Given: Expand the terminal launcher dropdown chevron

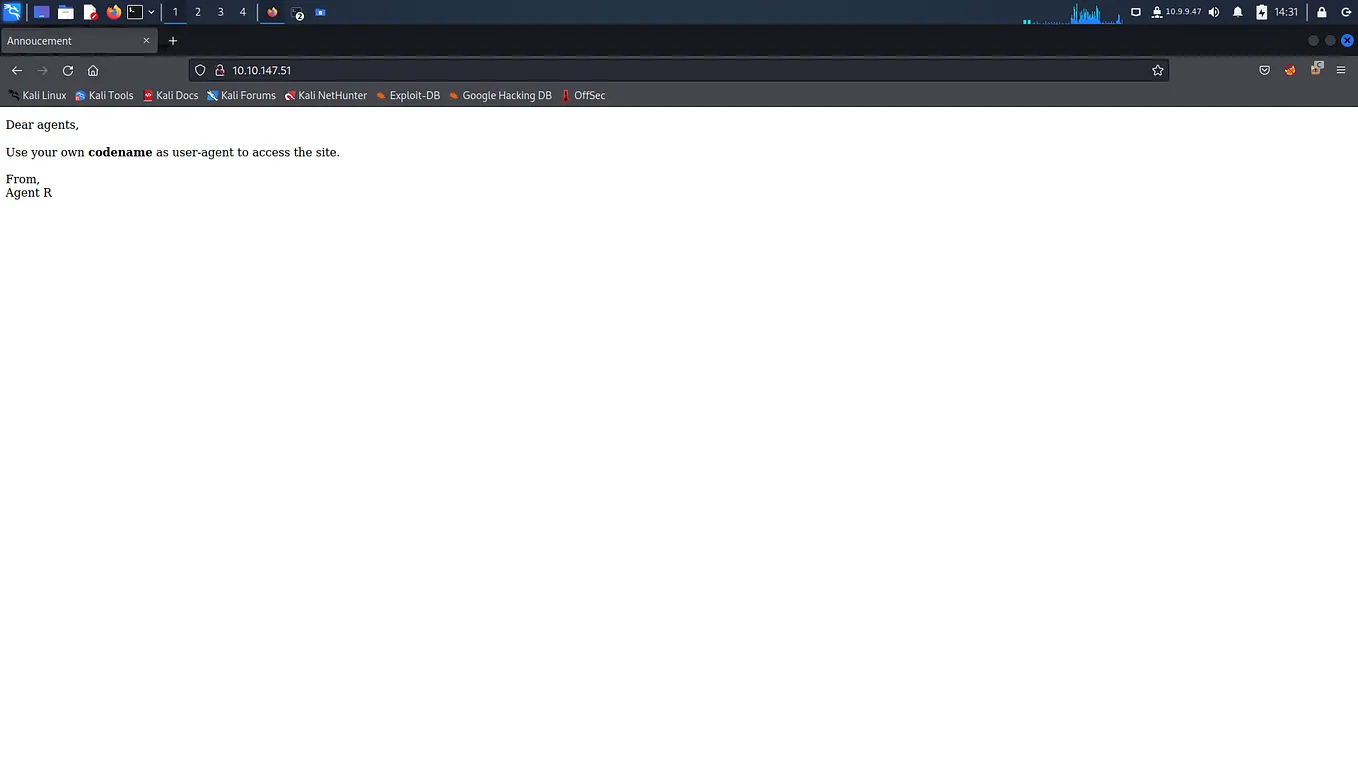Looking at the screenshot, I should click(151, 11).
